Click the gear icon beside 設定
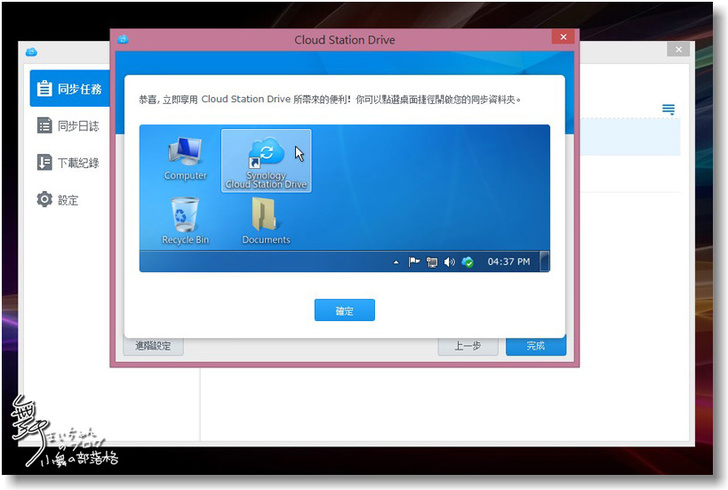 45,199
